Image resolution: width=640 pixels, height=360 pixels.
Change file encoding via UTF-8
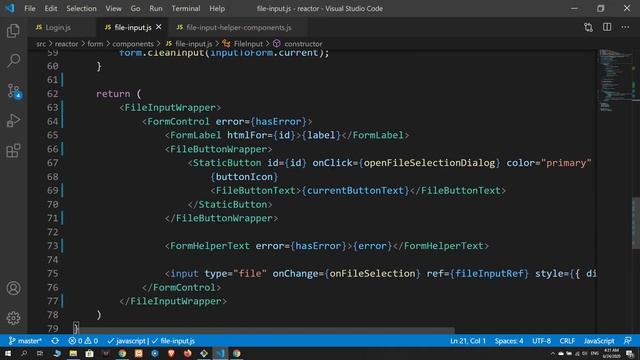pyautogui.click(x=541, y=341)
